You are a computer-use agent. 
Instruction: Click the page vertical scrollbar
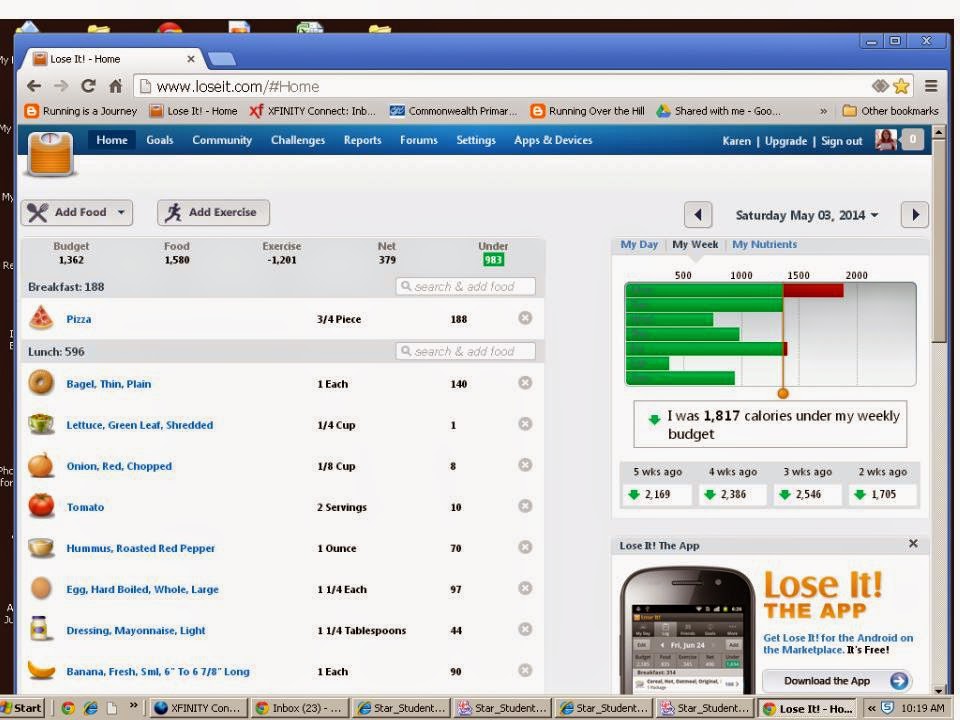(x=938, y=239)
